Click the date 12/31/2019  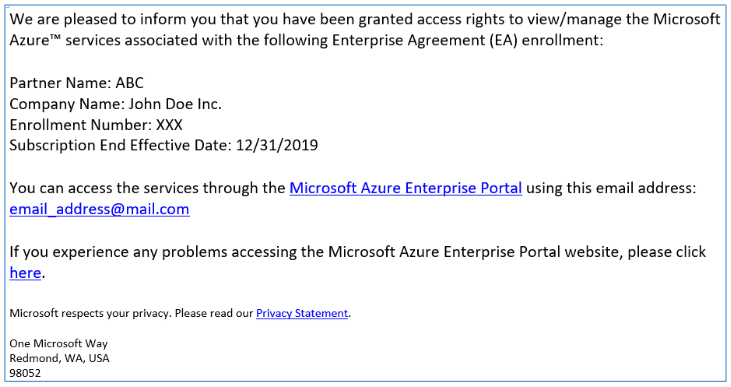click(x=277, y=145)
